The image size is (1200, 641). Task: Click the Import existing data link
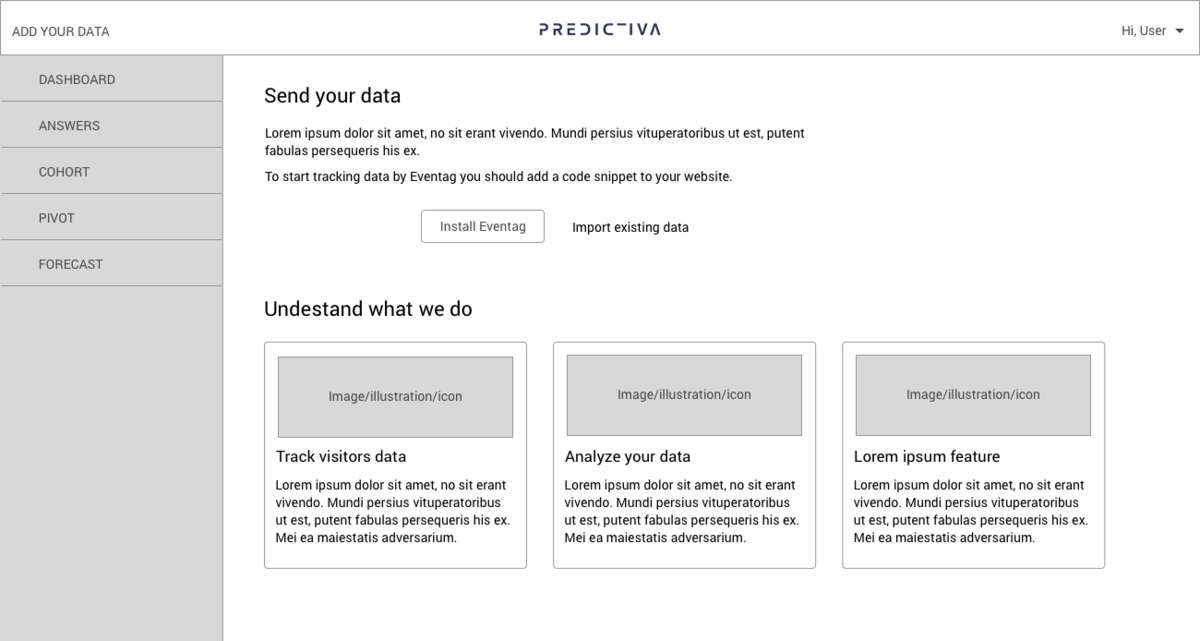tap(630, 227)
